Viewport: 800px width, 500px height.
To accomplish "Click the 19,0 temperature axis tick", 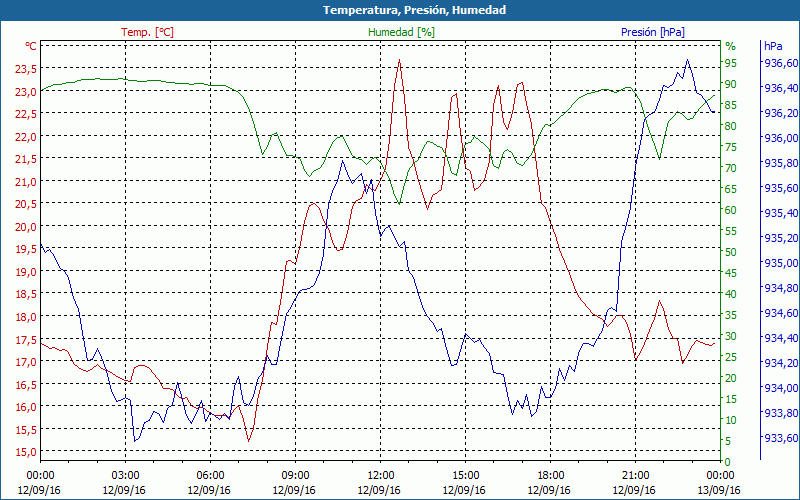I will (x=27, y=272).
